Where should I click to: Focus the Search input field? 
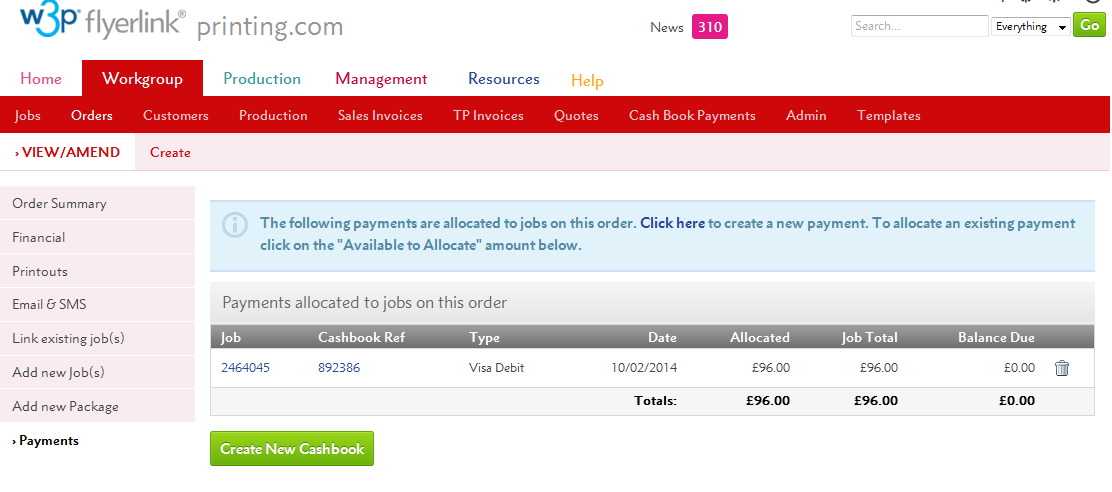pyautogui.click(x=919, y=26)
